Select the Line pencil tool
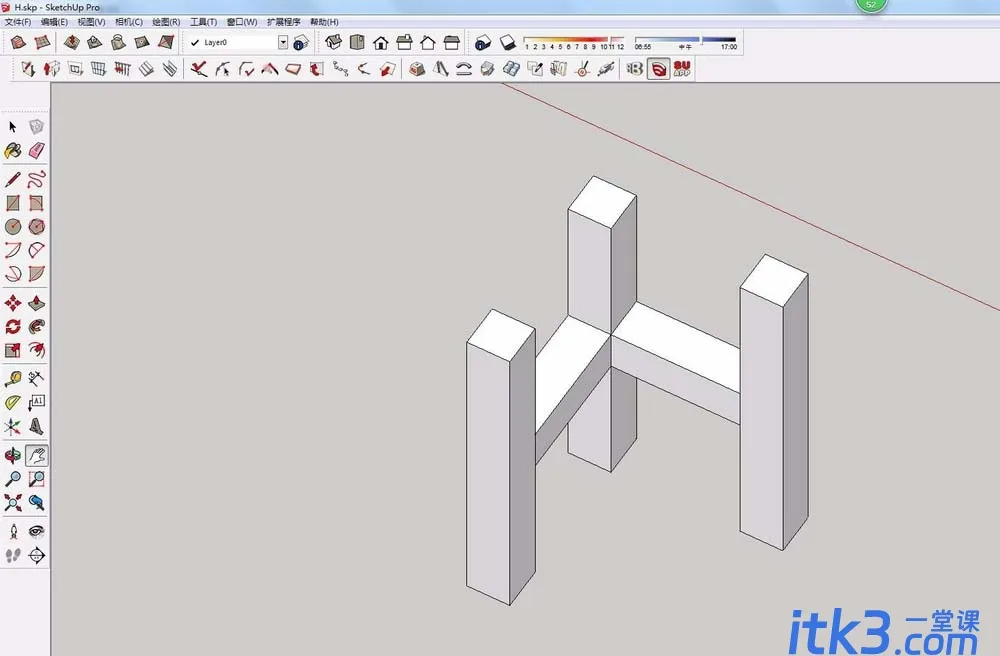This screenshot has width=1000, height=656. (13, 179)
